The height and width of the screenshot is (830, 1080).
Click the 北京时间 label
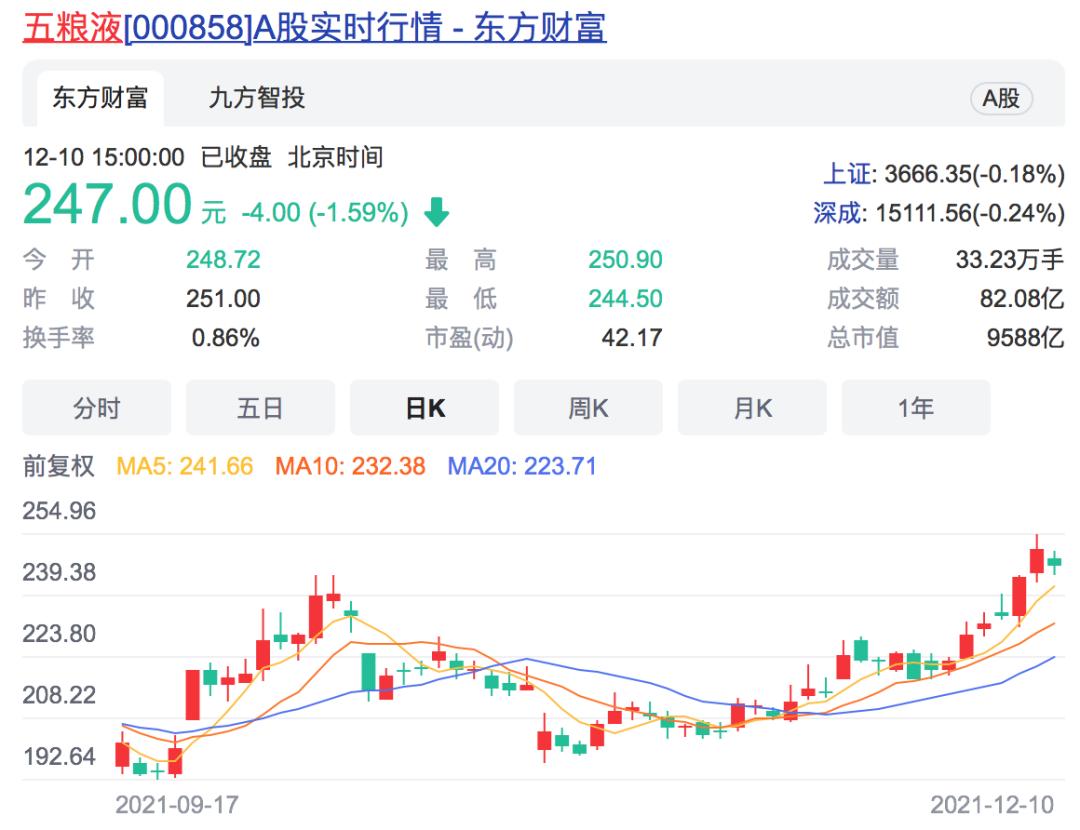tap(335, 157)
